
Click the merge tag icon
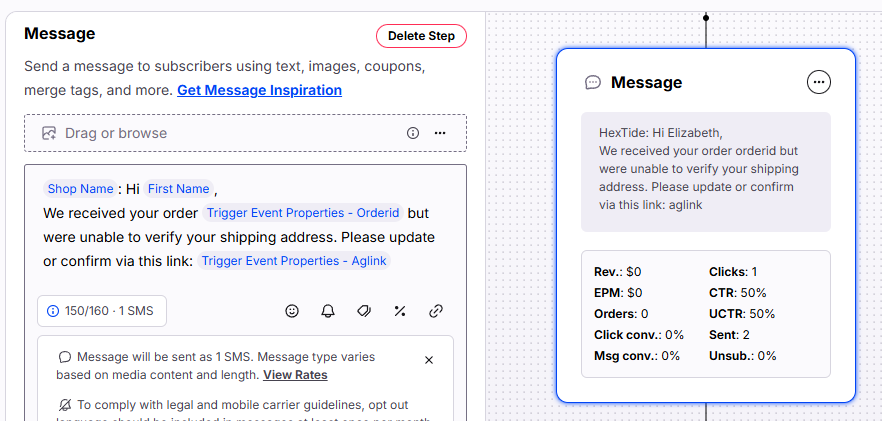(364, 311)
